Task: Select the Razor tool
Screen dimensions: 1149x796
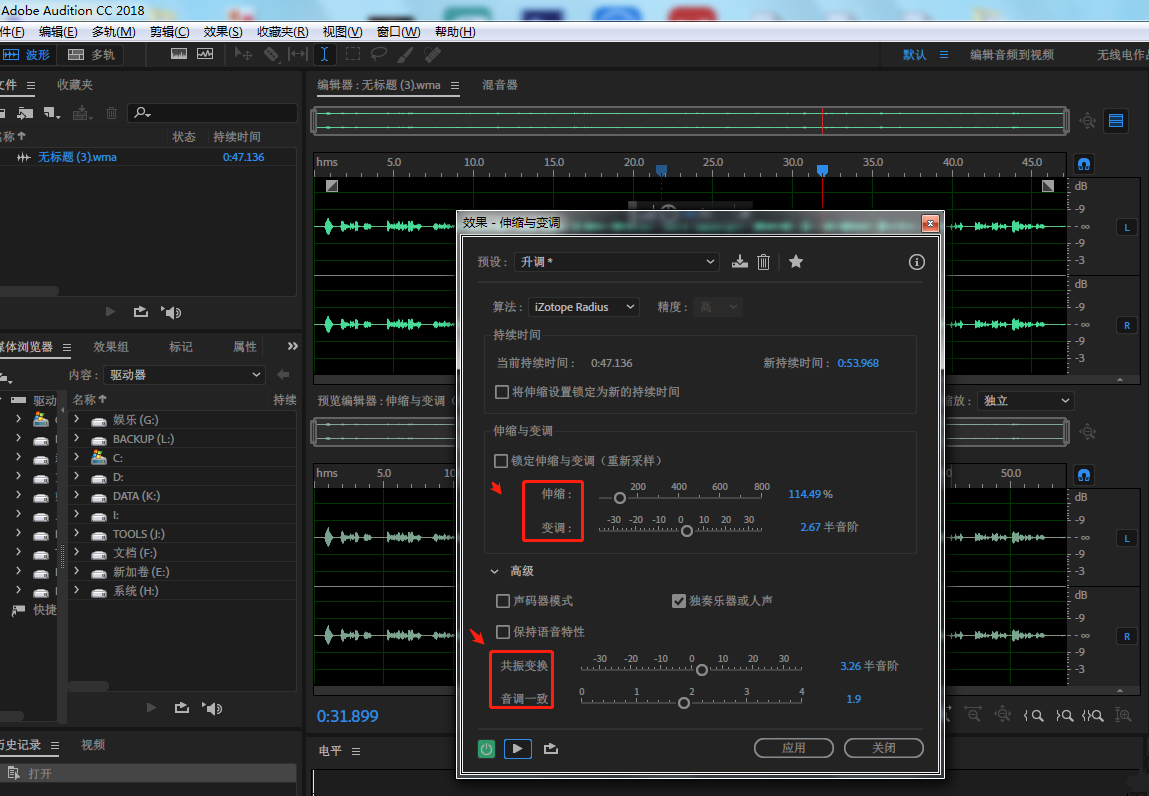Action: tap(271, 54)
